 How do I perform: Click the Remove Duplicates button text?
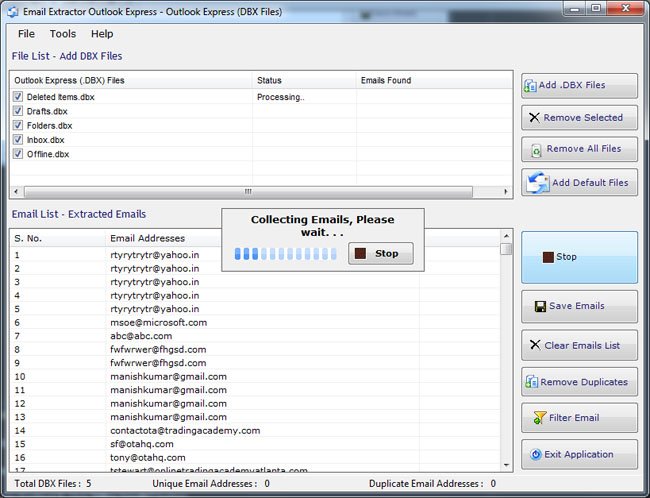point(584,382)
